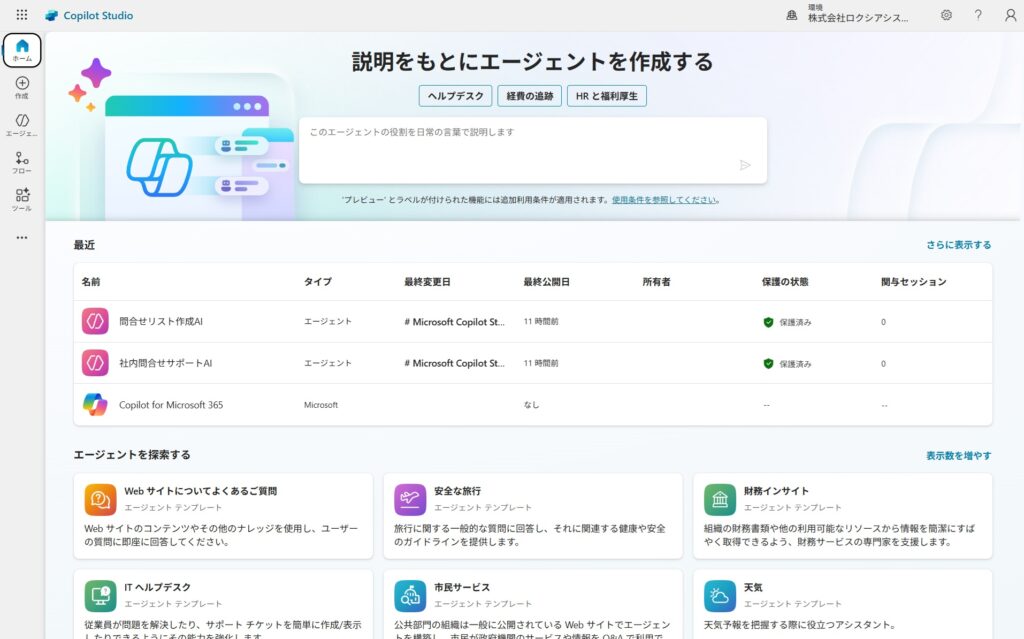
Task: Open the IT ヘルプデスク template card title
Action: point(157,587)
